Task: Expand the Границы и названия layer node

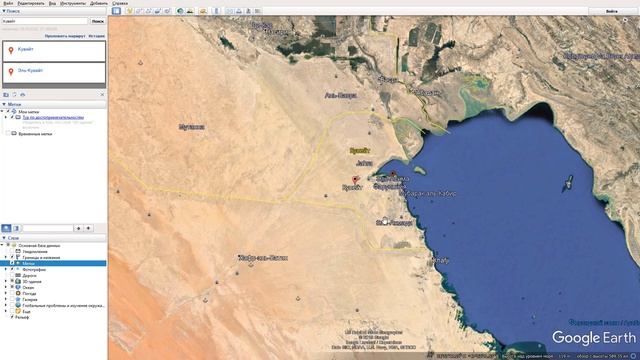Action: [6, 258]
